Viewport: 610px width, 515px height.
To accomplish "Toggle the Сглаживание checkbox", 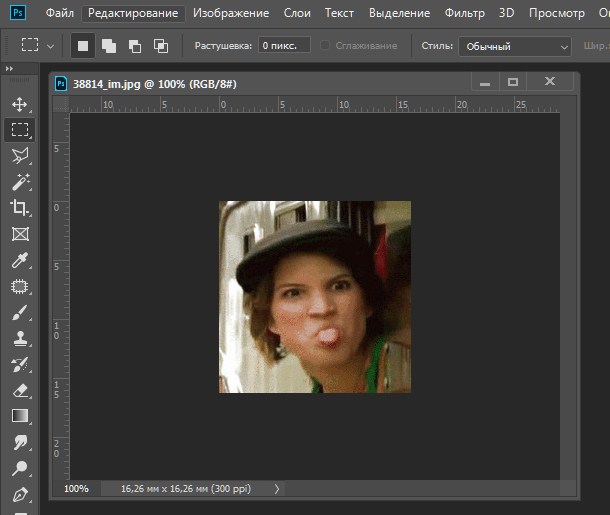I will coord(324,46).
